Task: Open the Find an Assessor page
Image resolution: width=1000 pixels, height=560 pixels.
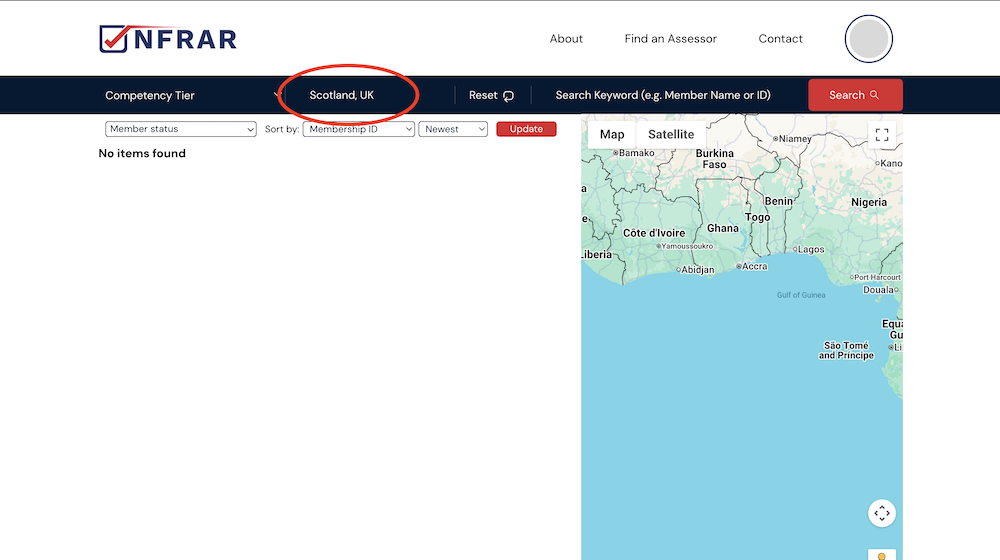Action: click(670, 39)
